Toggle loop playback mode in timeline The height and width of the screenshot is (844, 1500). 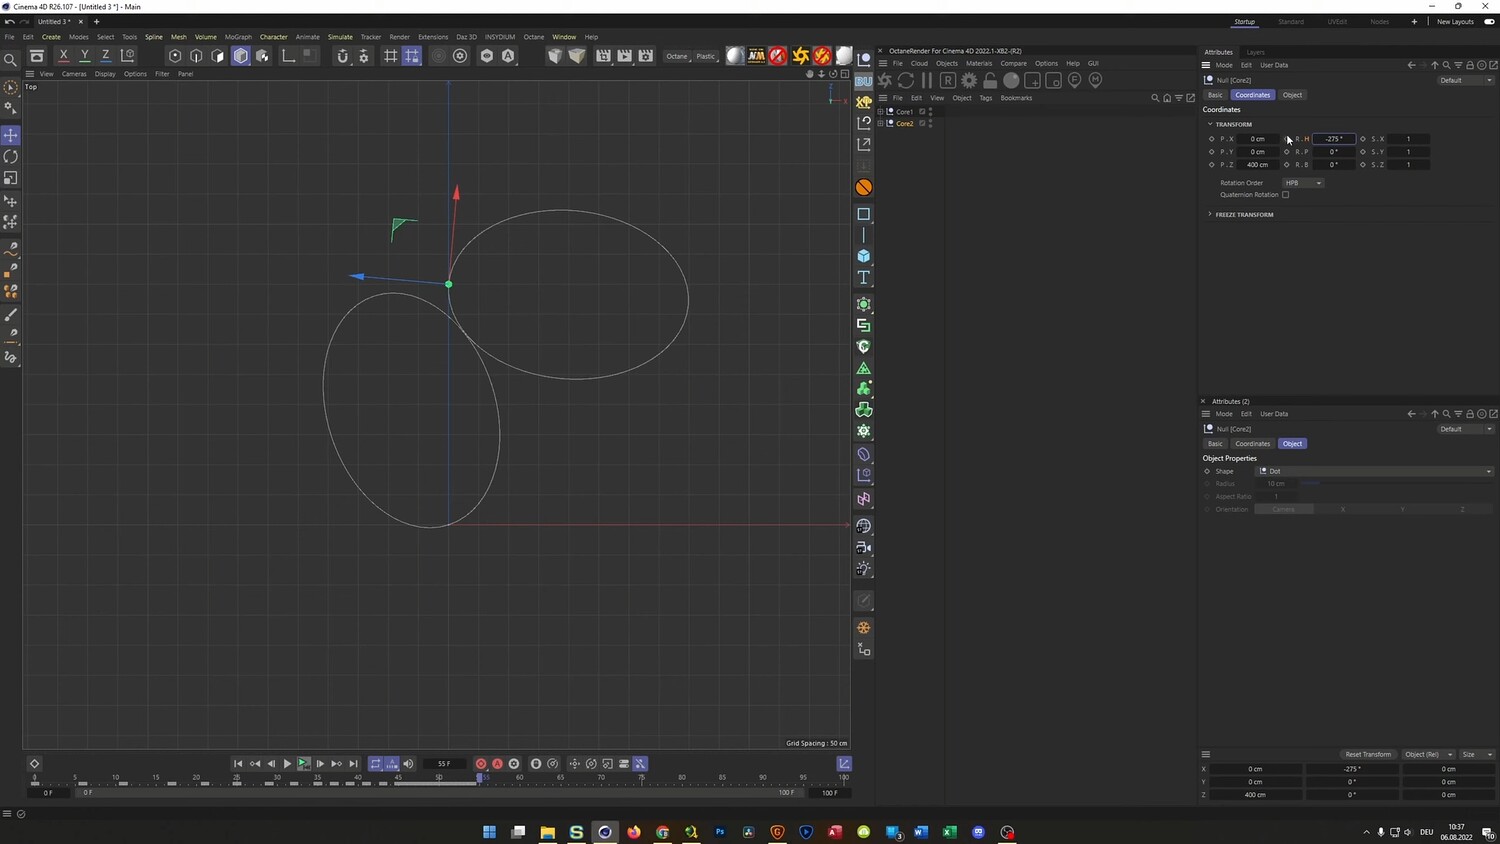click(x=376, y=764)
